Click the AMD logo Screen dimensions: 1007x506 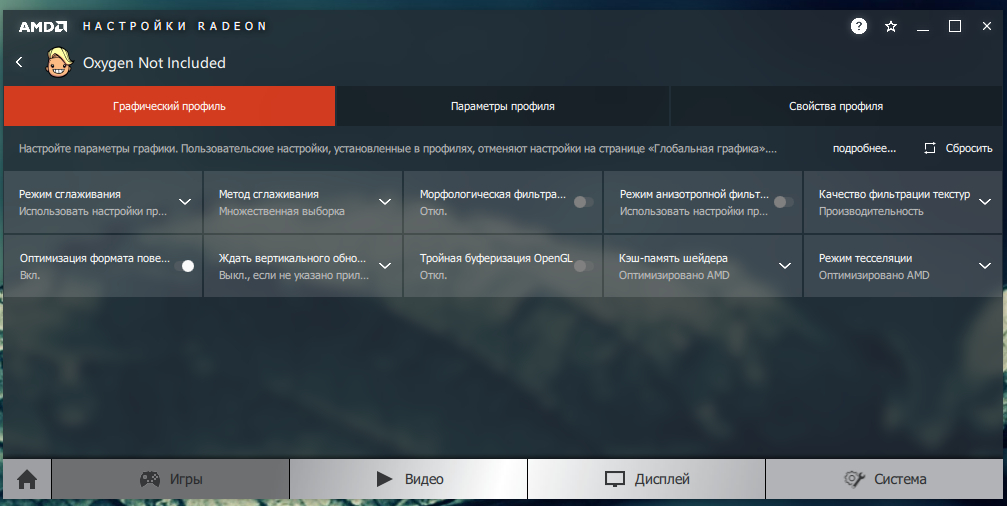(x=42, y=26)
